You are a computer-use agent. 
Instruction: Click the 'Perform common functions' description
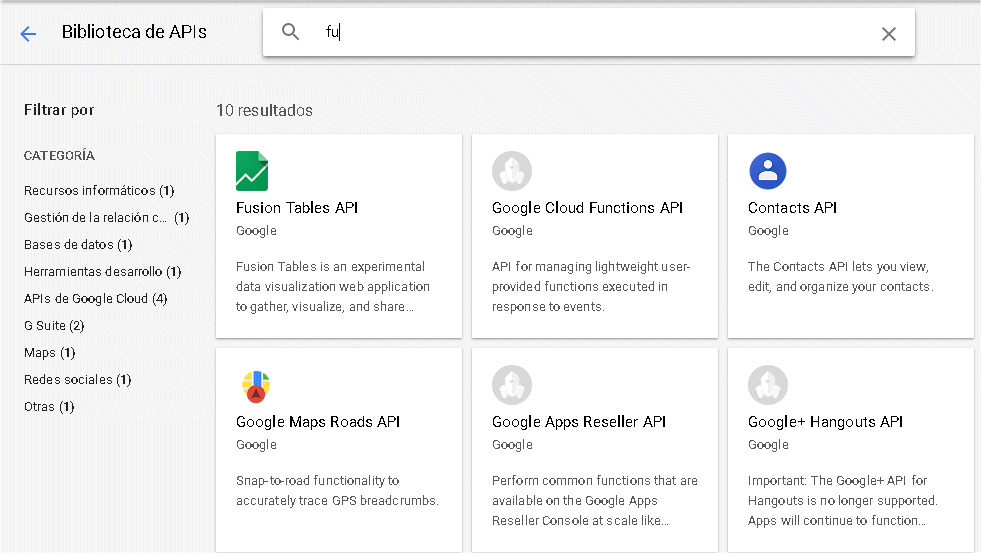(594, 500)
